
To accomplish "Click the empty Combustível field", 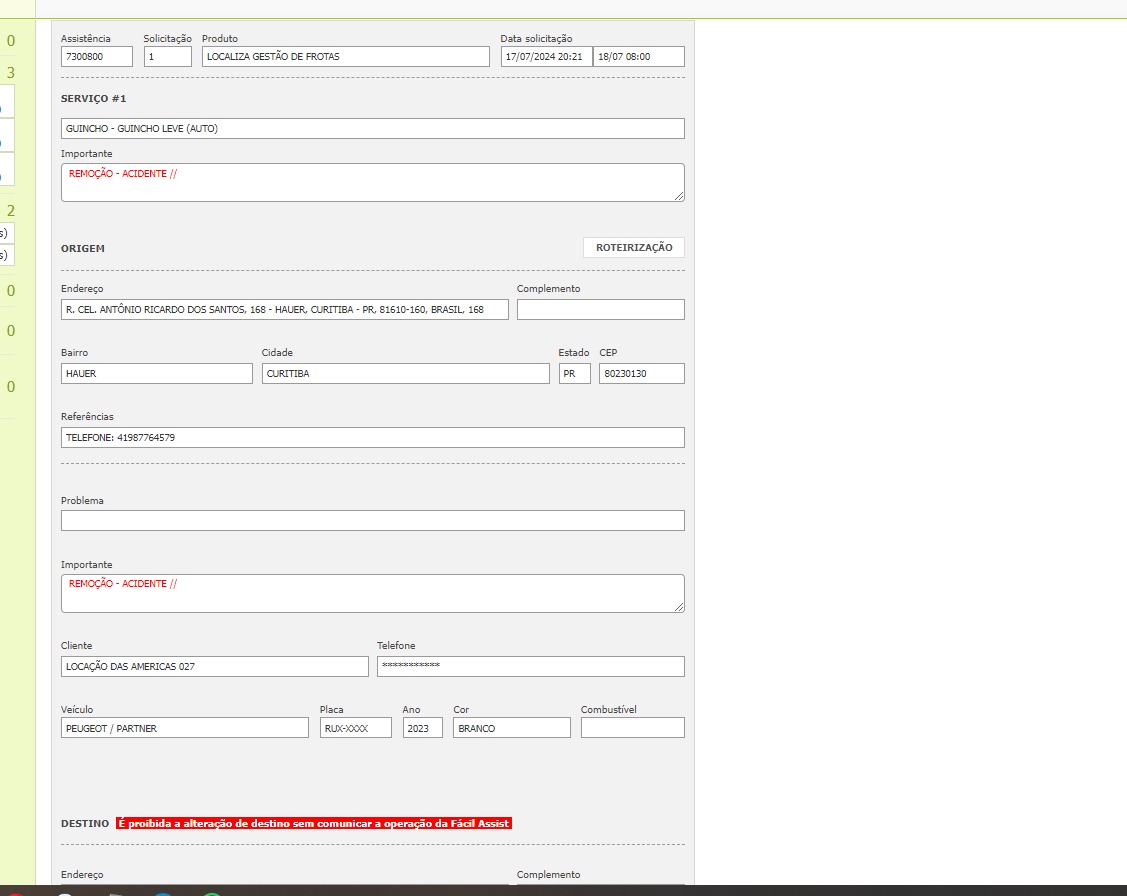I will [x=632, y=728].
